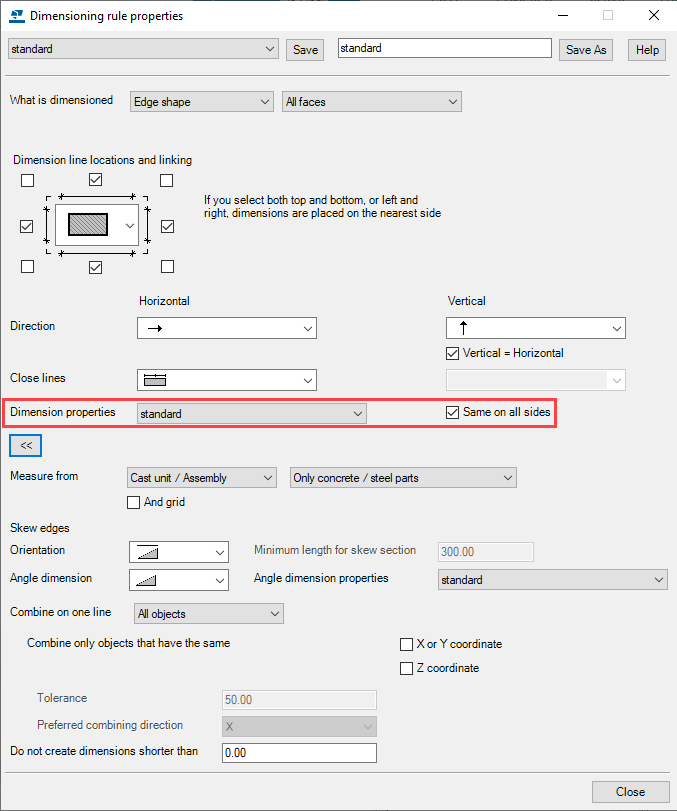Open Help for dimensioning rules
677x811 pixels.
click(646, 48)
